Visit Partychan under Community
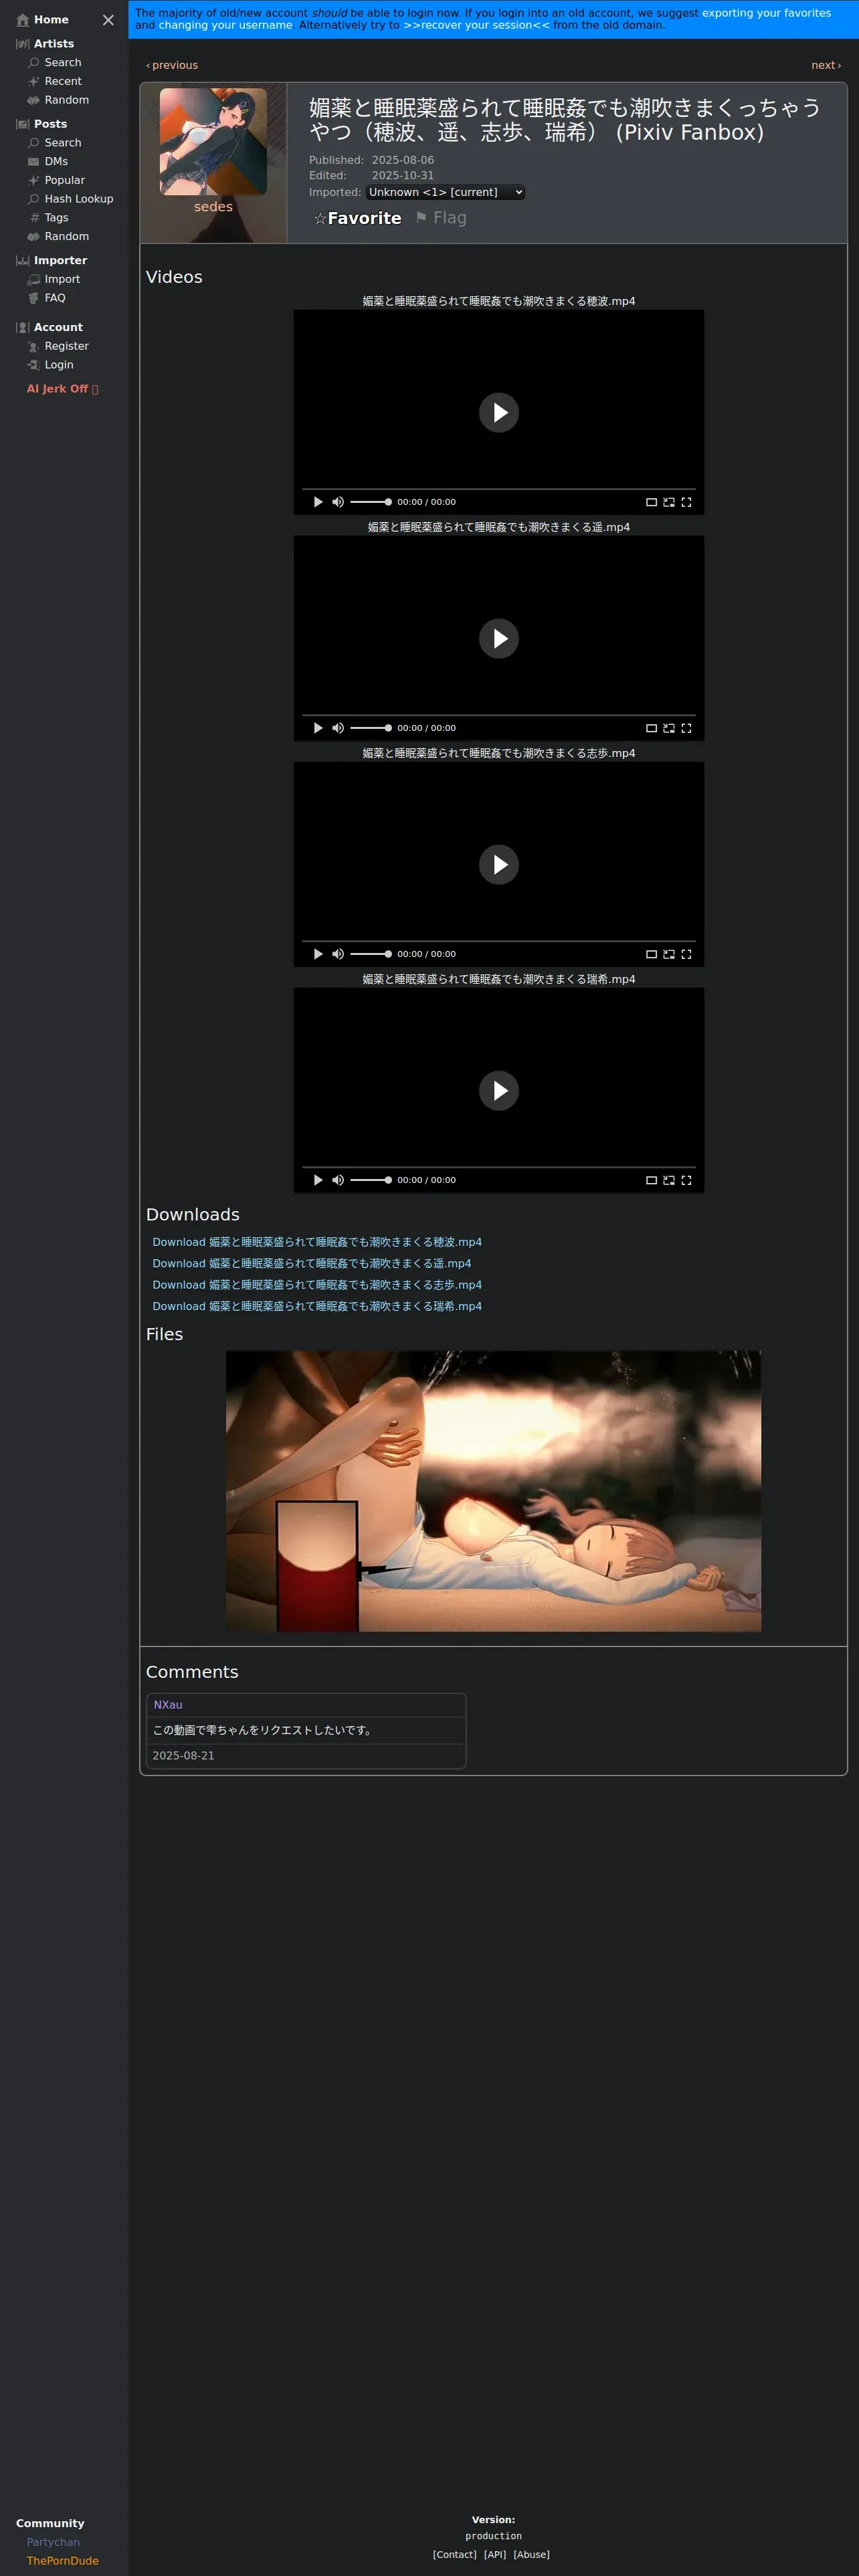This screenshot has width=859, height=2576. (x=53, y=2542)
